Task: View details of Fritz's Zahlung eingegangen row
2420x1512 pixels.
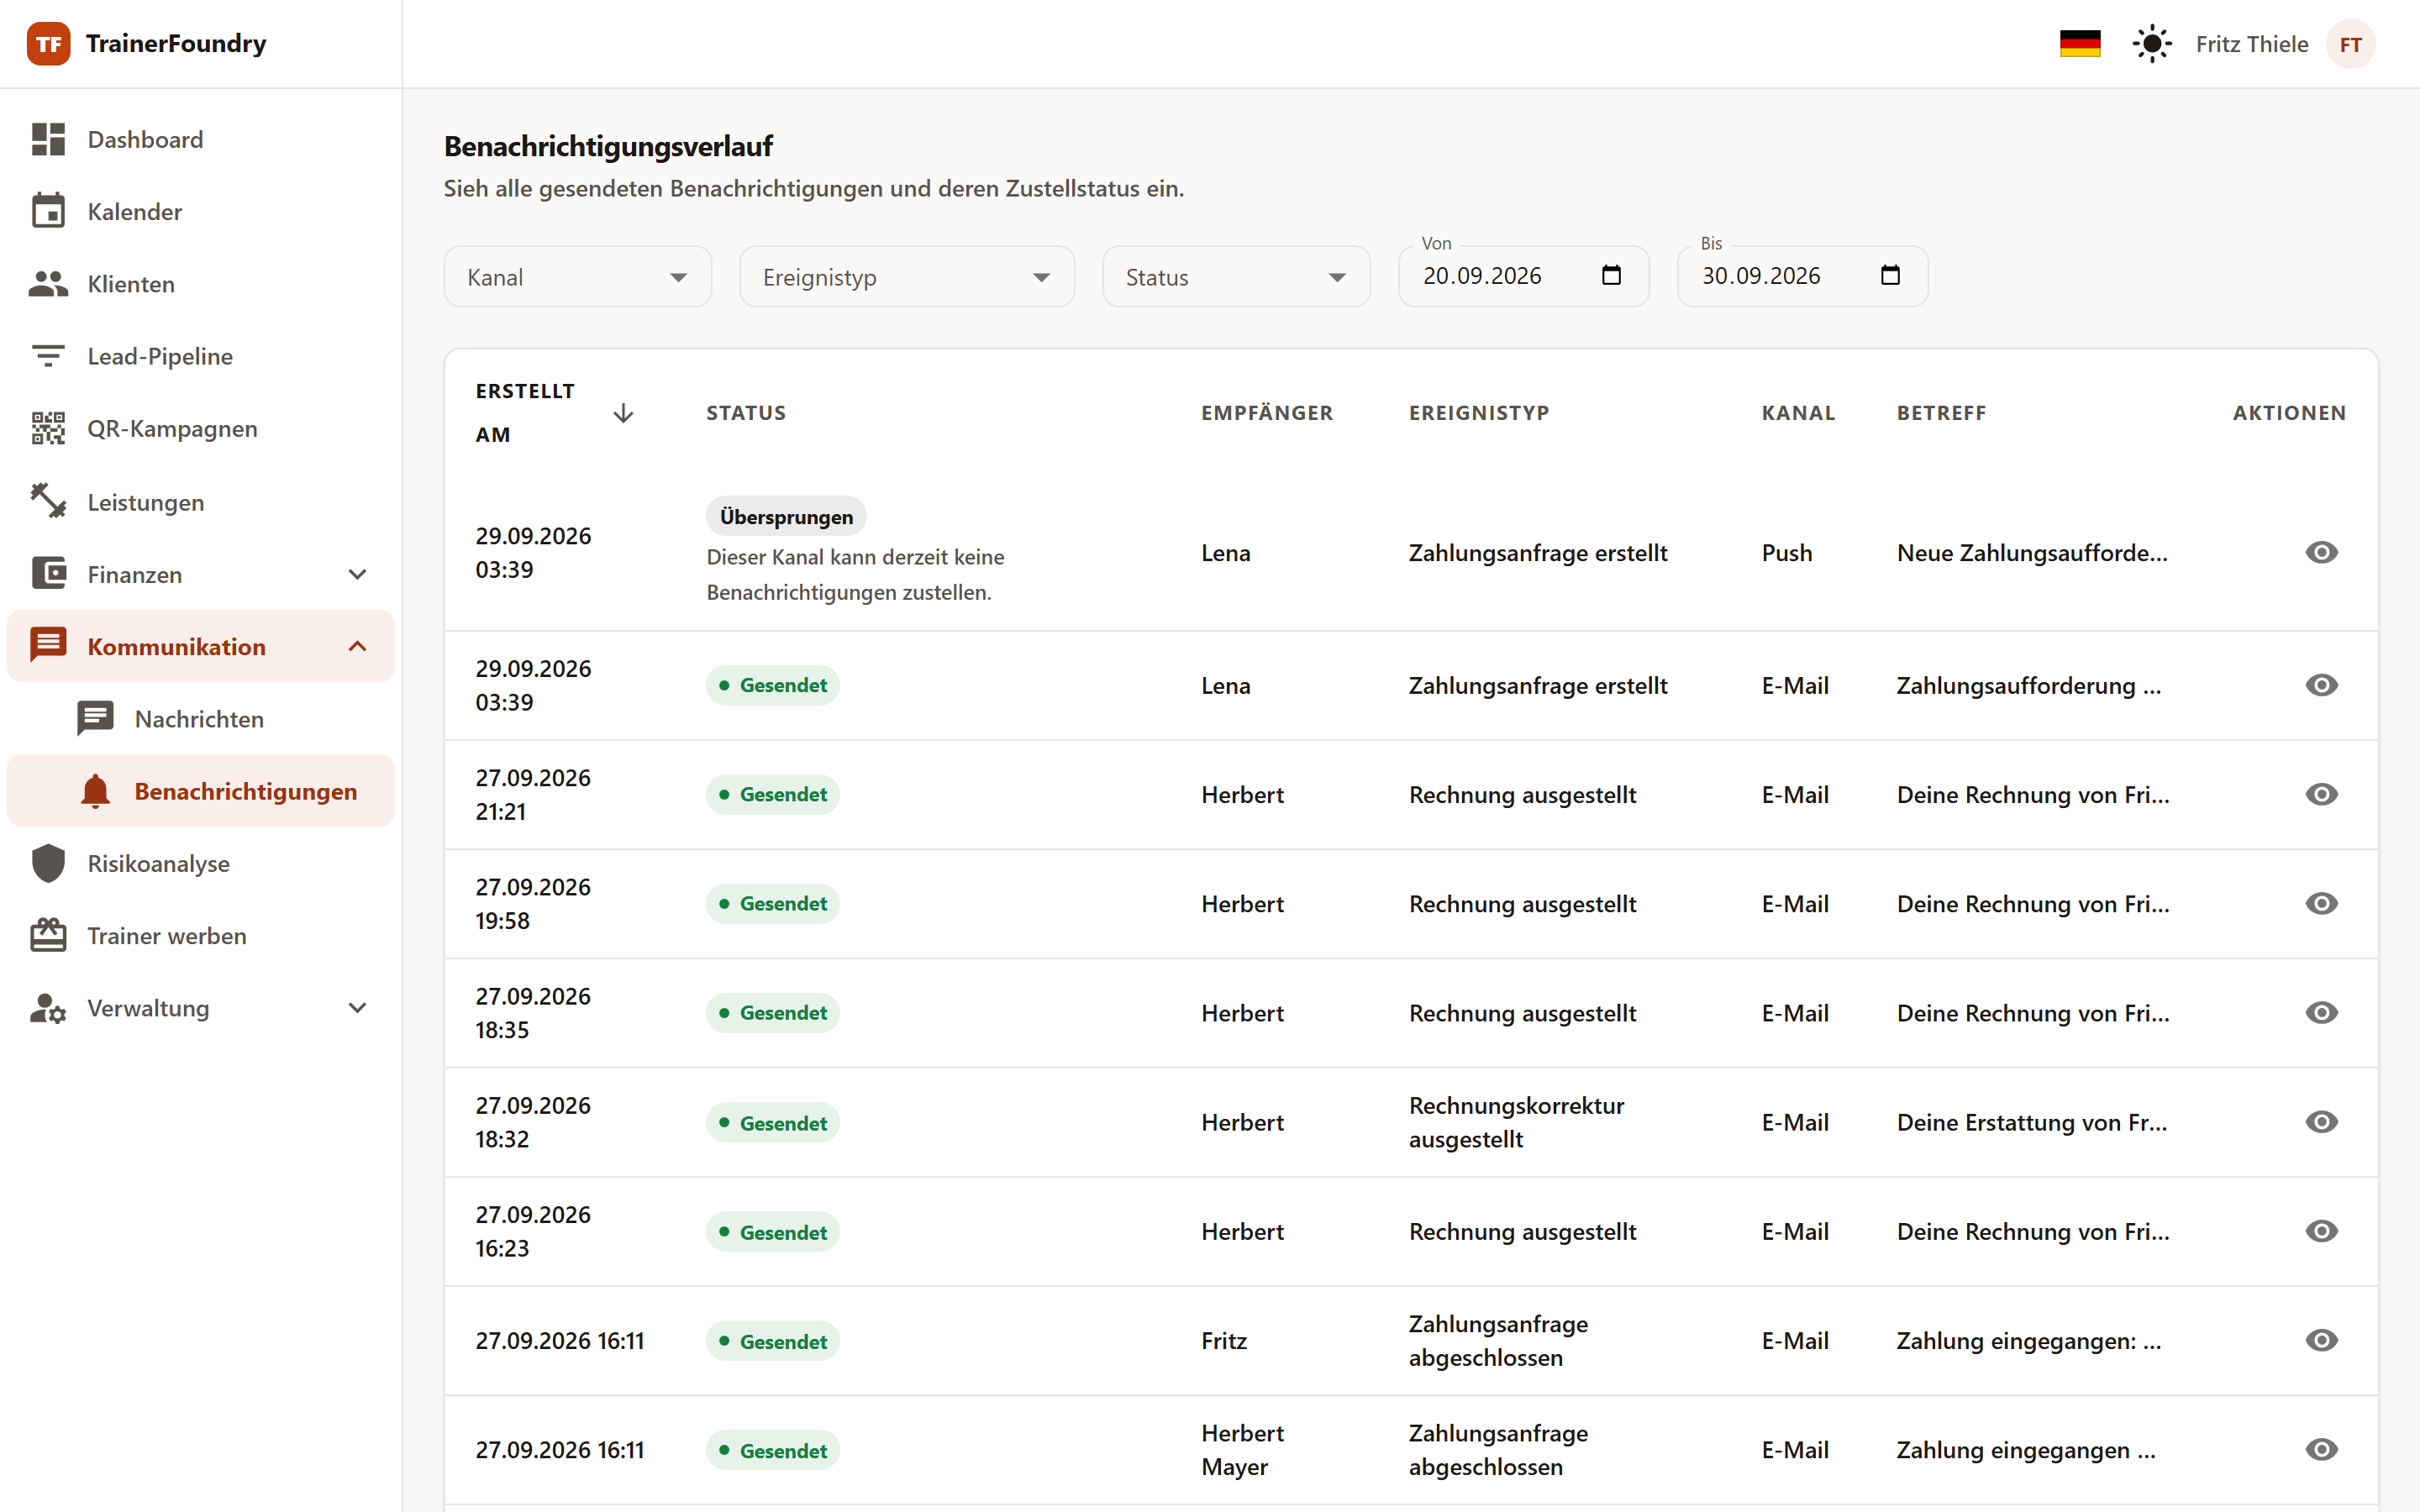Action: click(x=2321, y=1340)
